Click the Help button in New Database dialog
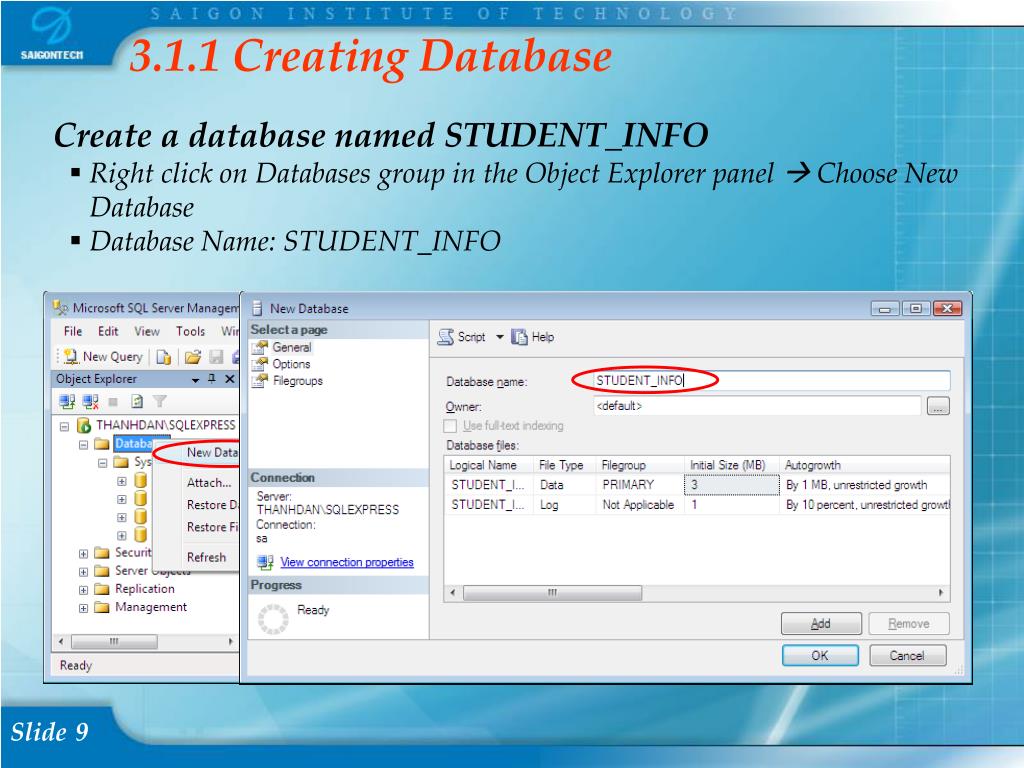 (533, 337)
